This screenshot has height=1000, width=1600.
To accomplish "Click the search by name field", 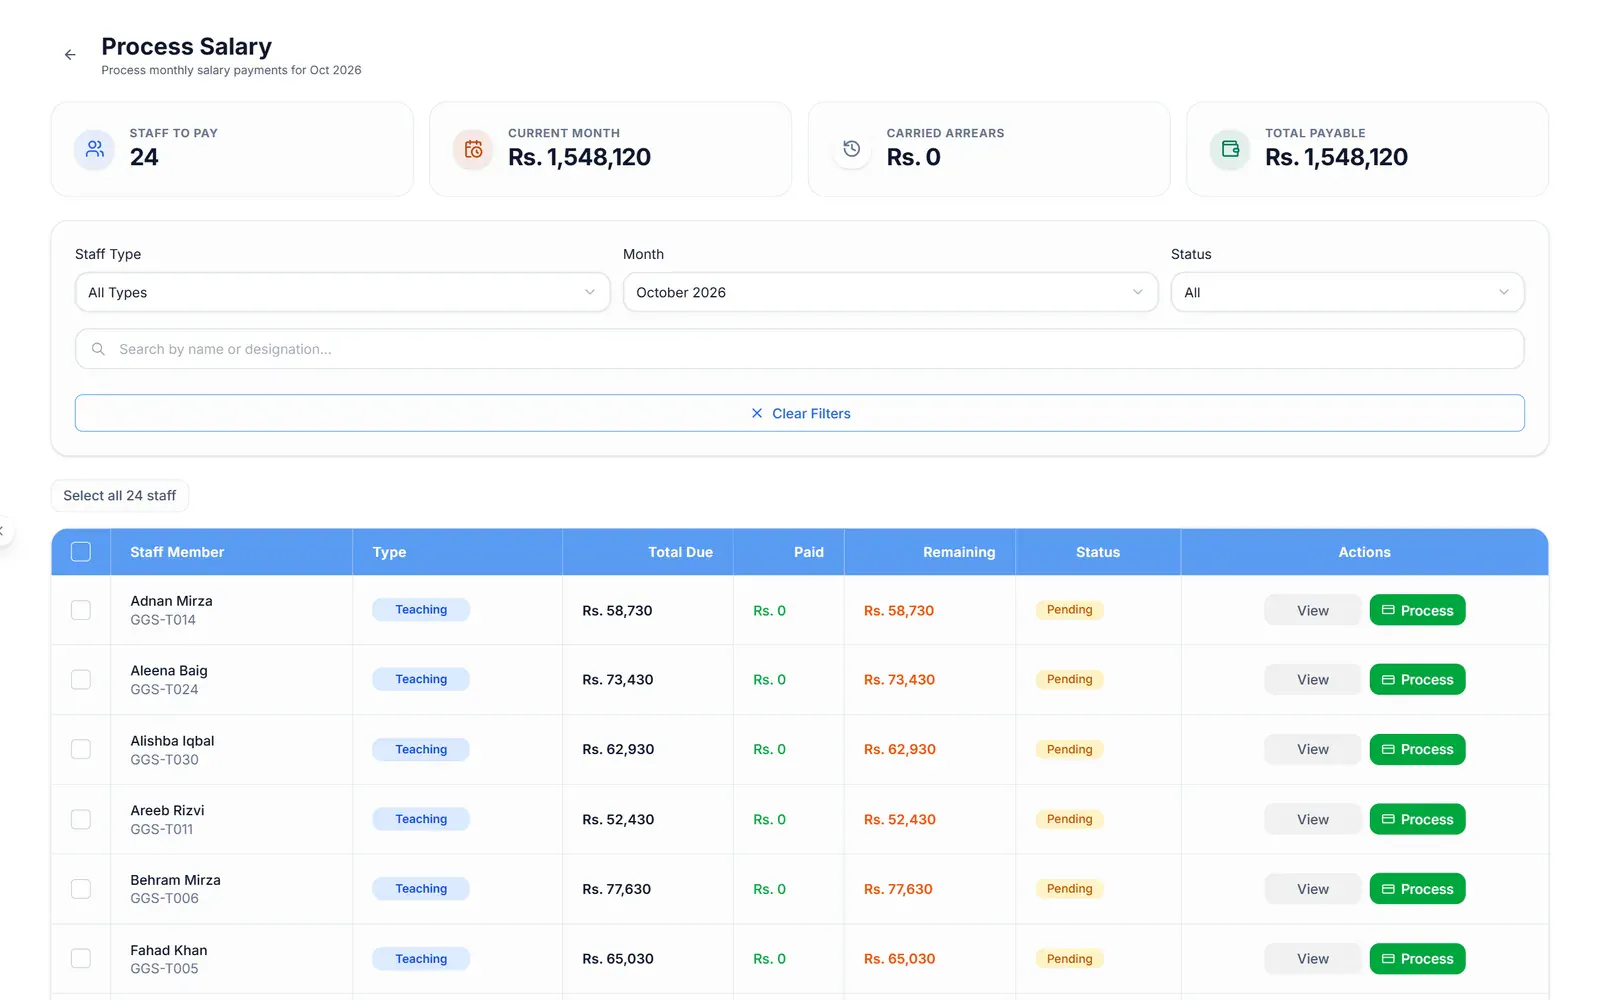I will click(799, 349).
